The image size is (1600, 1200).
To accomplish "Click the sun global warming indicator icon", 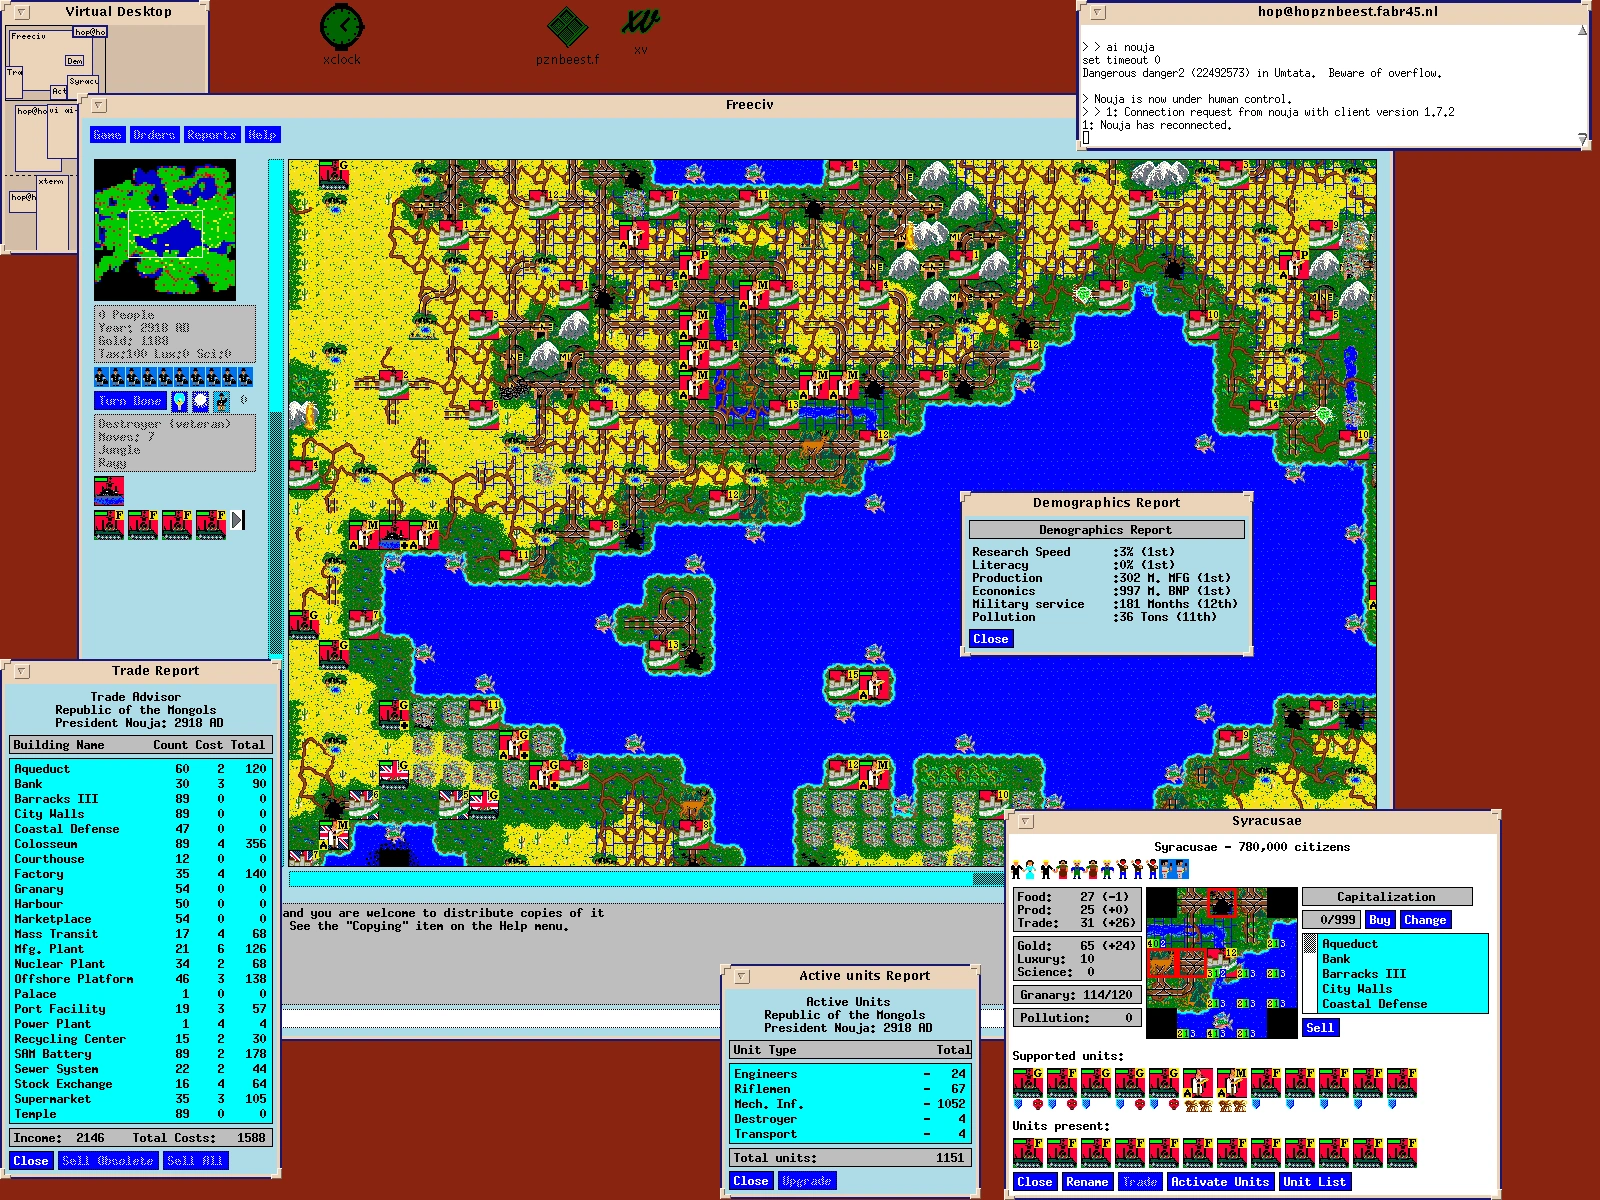I will pos(200,401).
